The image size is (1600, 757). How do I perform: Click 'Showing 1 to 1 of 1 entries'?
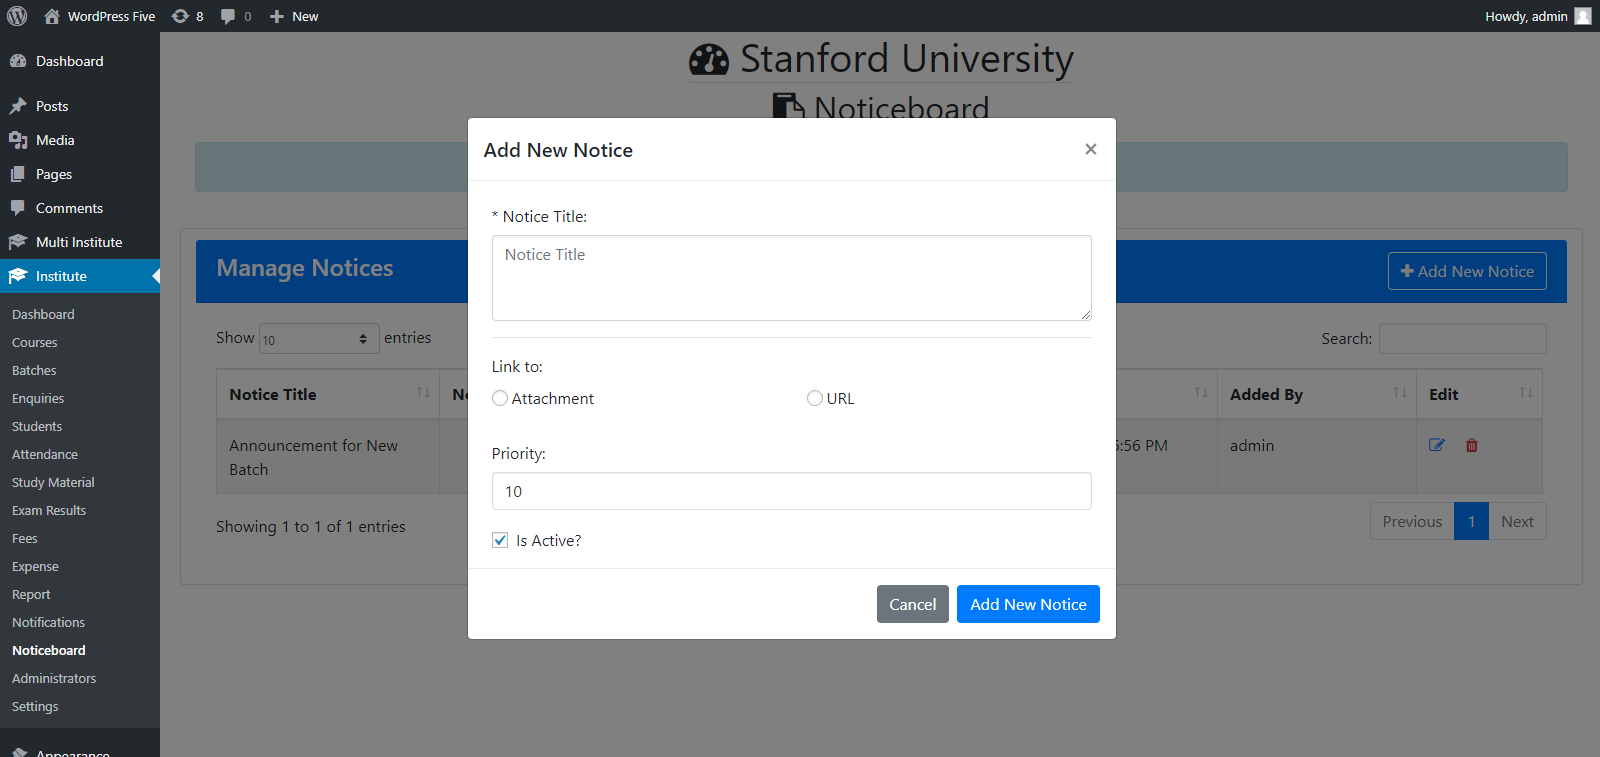pyautogui.click(x=311, y=526)
